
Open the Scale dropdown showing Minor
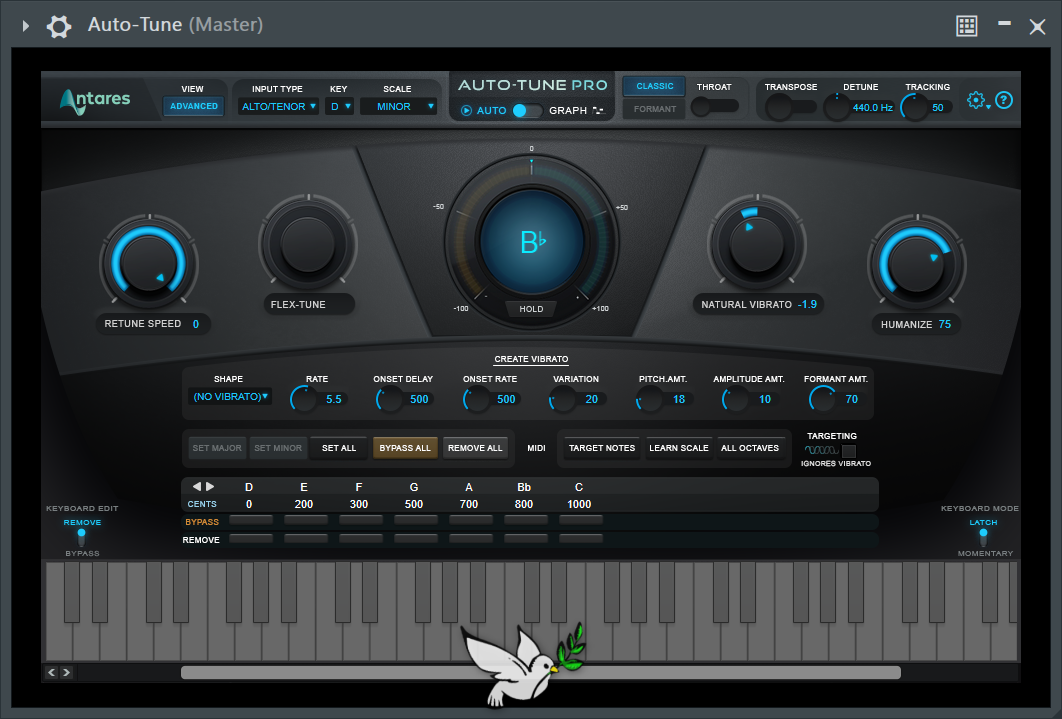(398, 106)
